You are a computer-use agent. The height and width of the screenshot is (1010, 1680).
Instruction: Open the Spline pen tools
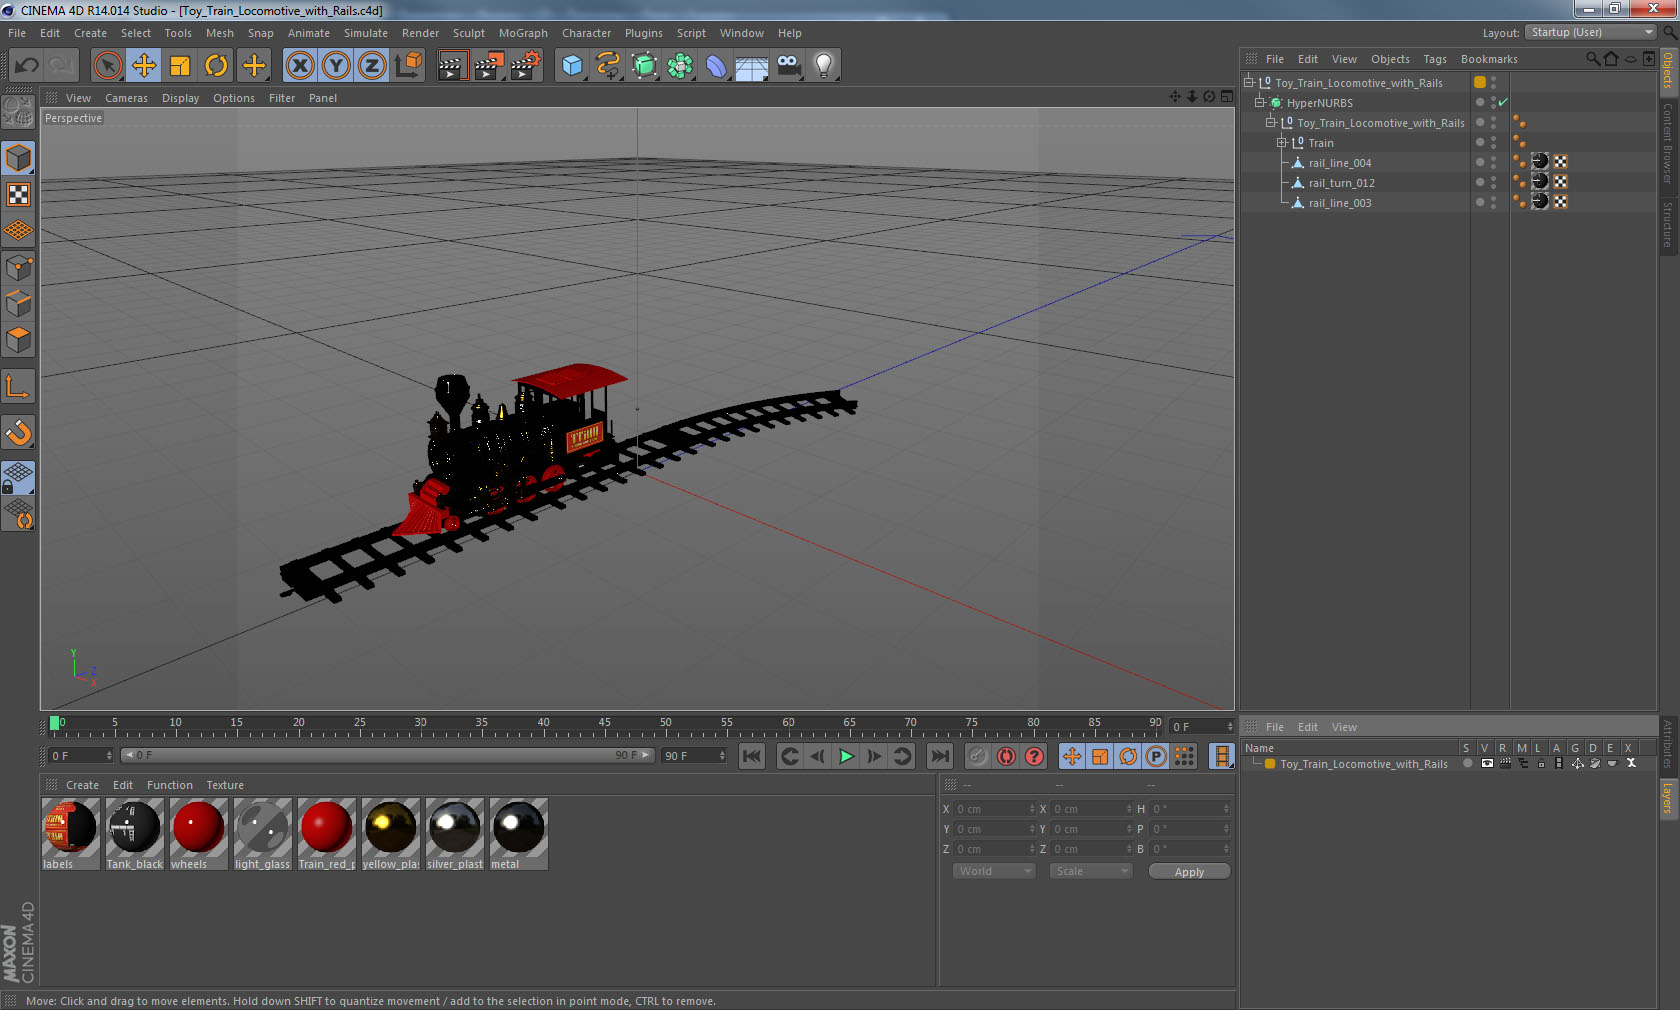pos(608,66)
